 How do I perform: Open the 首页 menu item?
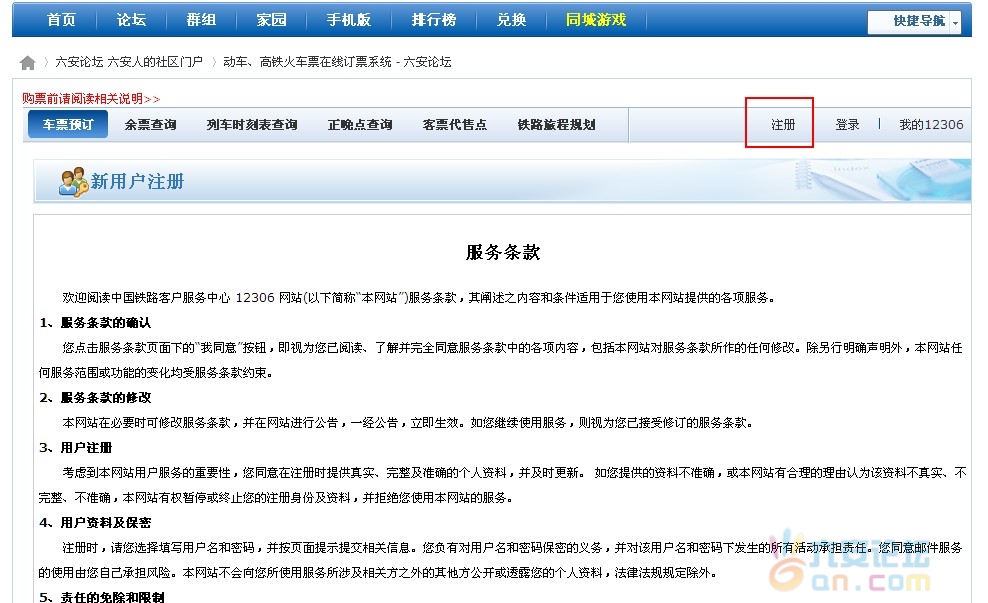pyautogui.click(x=59, y=19)
